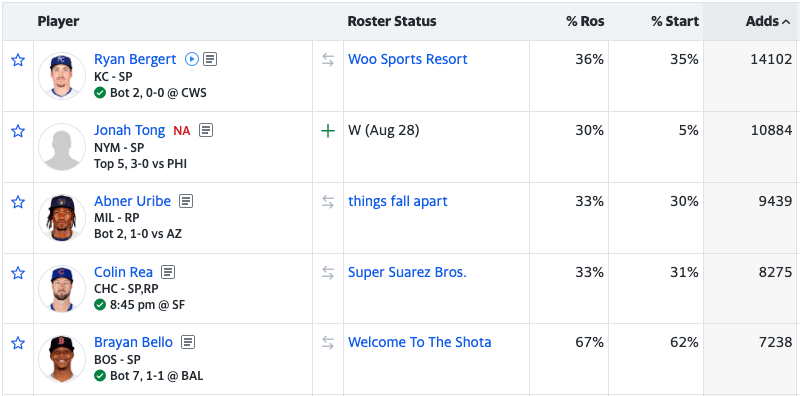
Task: Toggle the watch star for Jonah Tong
Action: [x=18, y=131]
